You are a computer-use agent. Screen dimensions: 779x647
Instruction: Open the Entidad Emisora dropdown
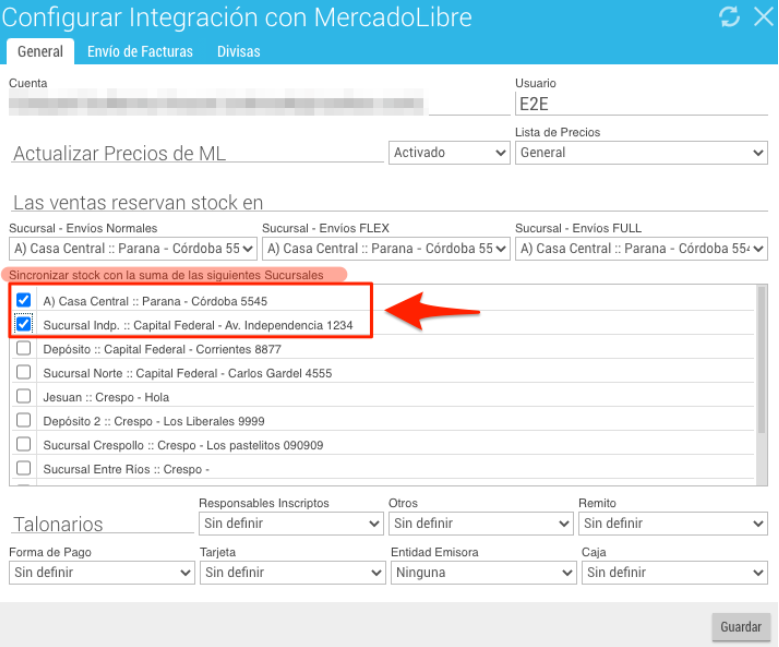[x=483, y=573]
